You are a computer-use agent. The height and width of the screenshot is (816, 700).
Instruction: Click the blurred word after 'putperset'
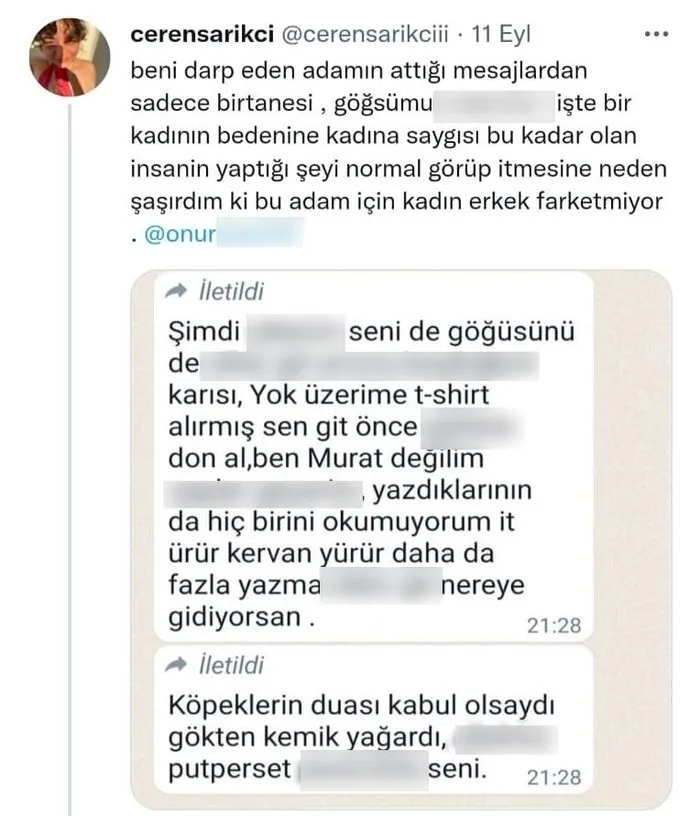357,771
